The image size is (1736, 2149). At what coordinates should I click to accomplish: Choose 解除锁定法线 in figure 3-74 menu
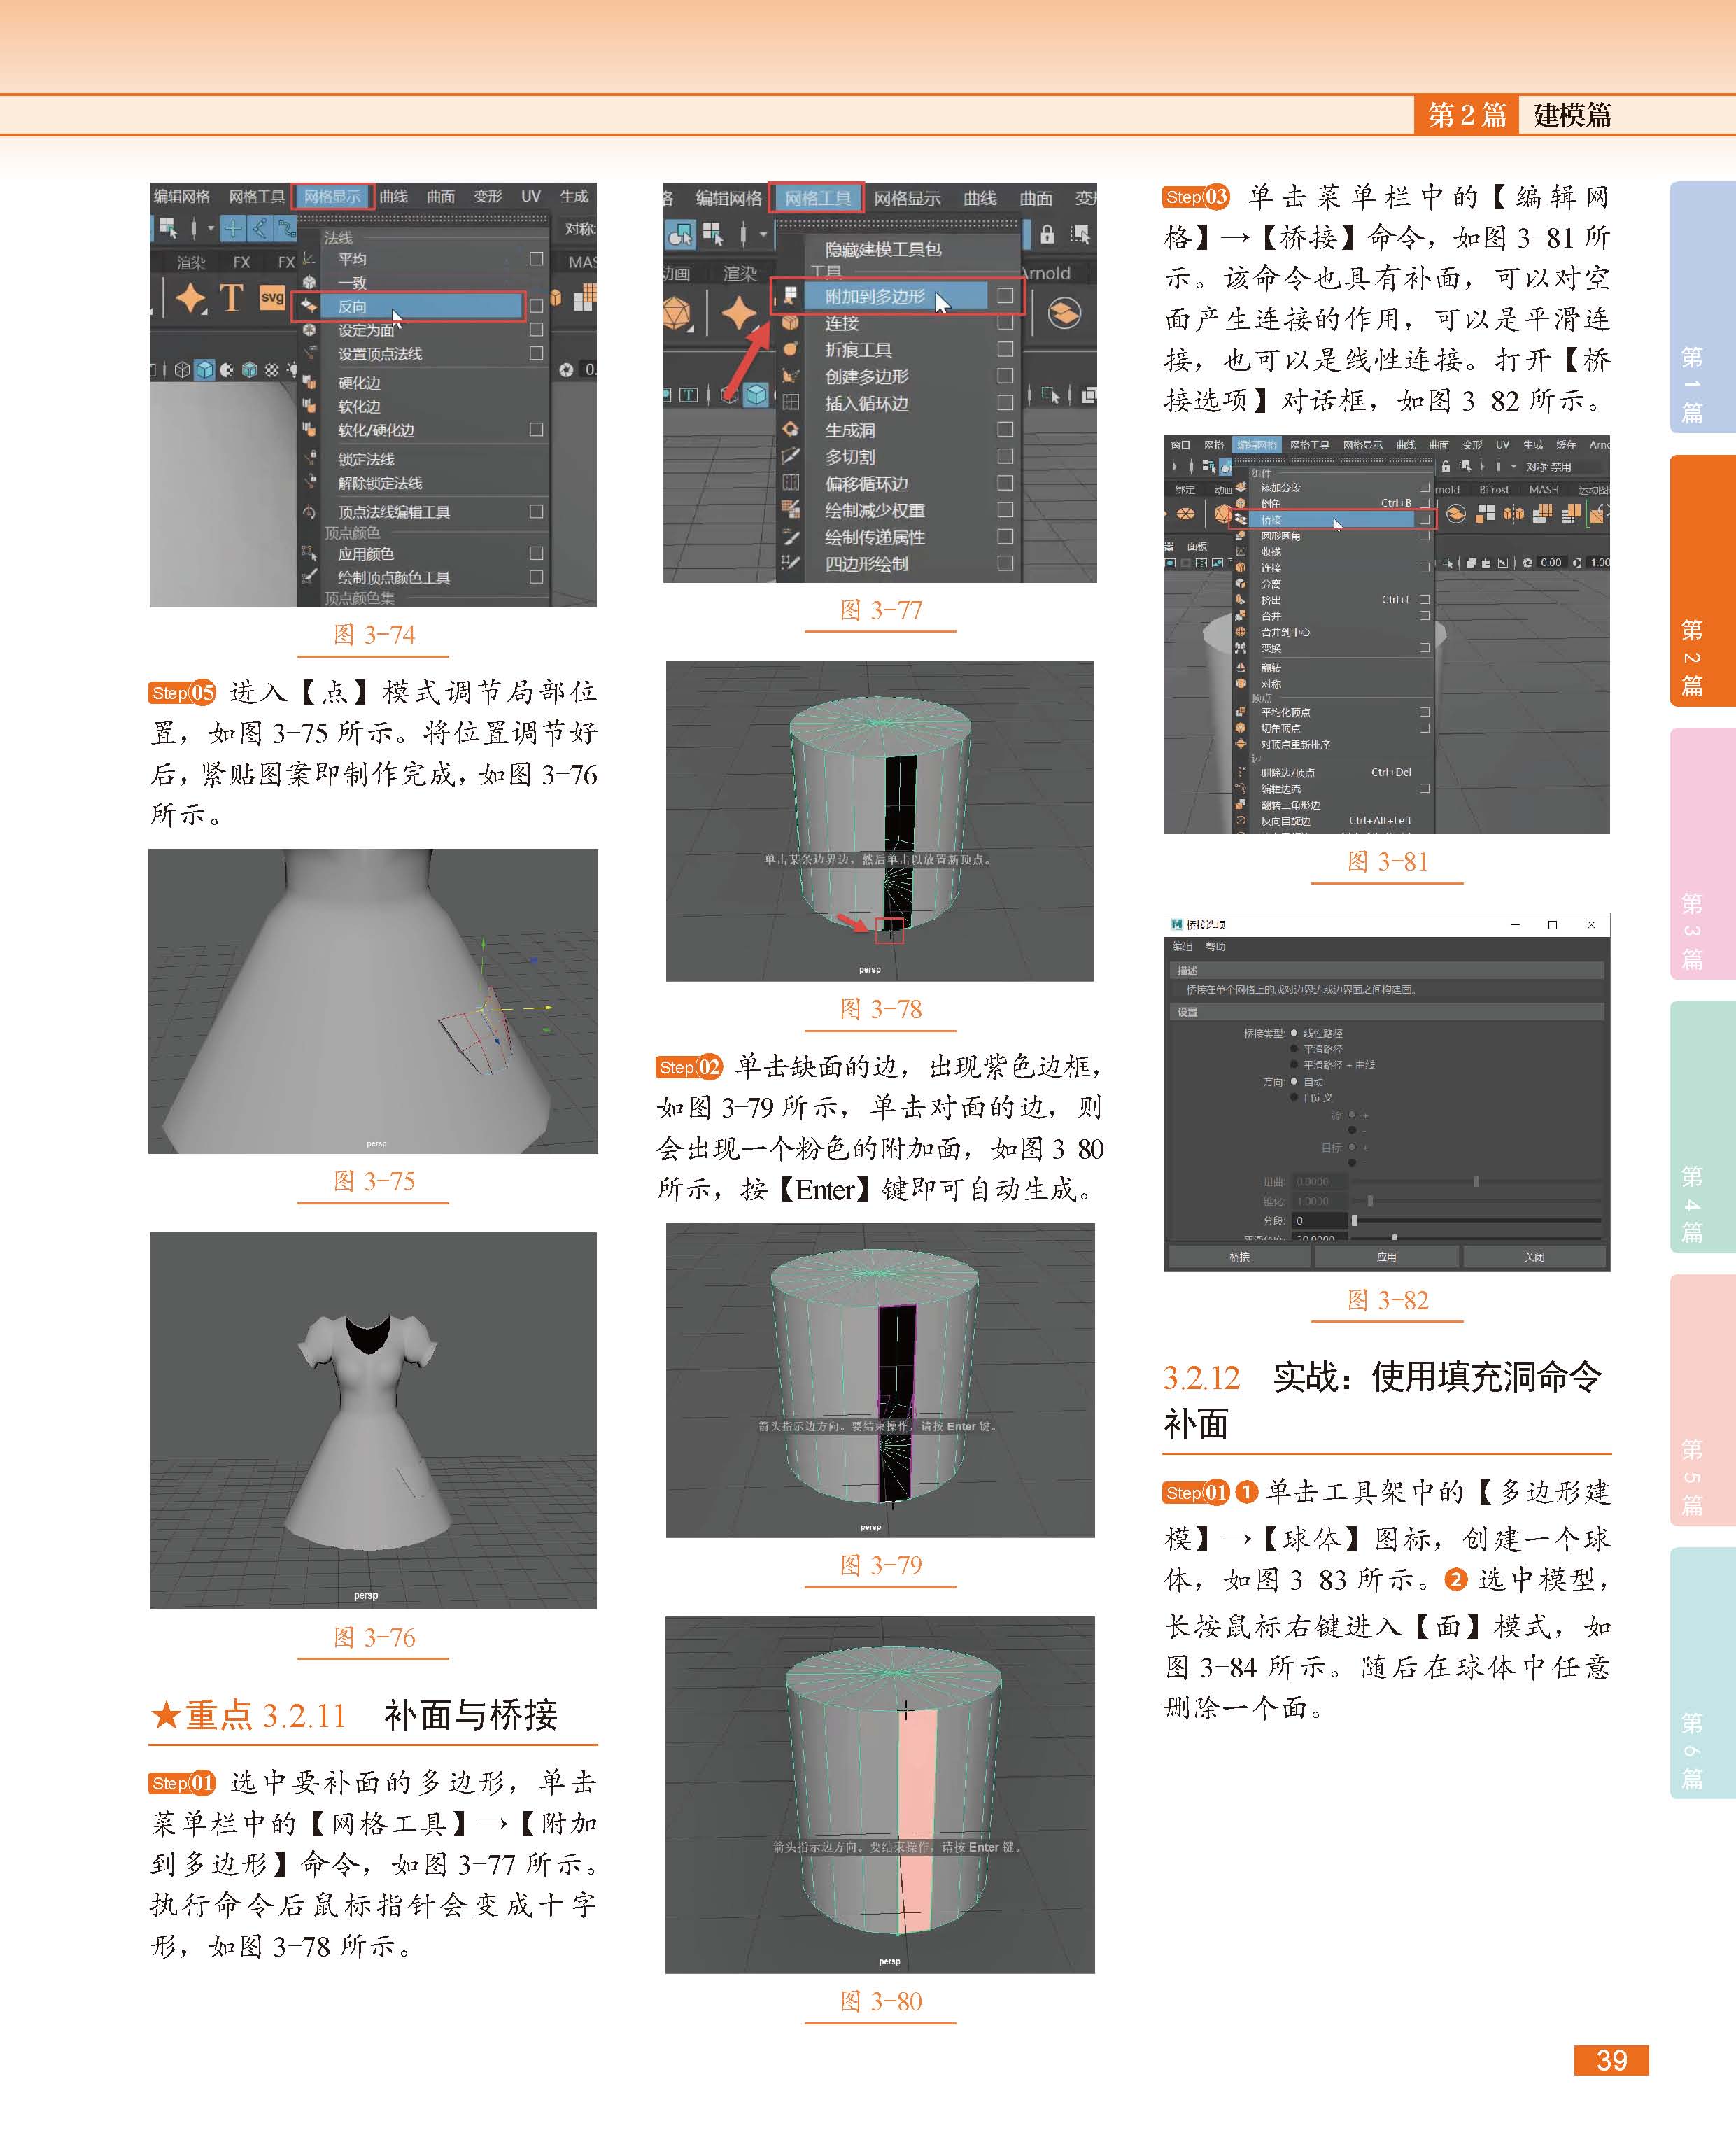[x=380, y=483]
